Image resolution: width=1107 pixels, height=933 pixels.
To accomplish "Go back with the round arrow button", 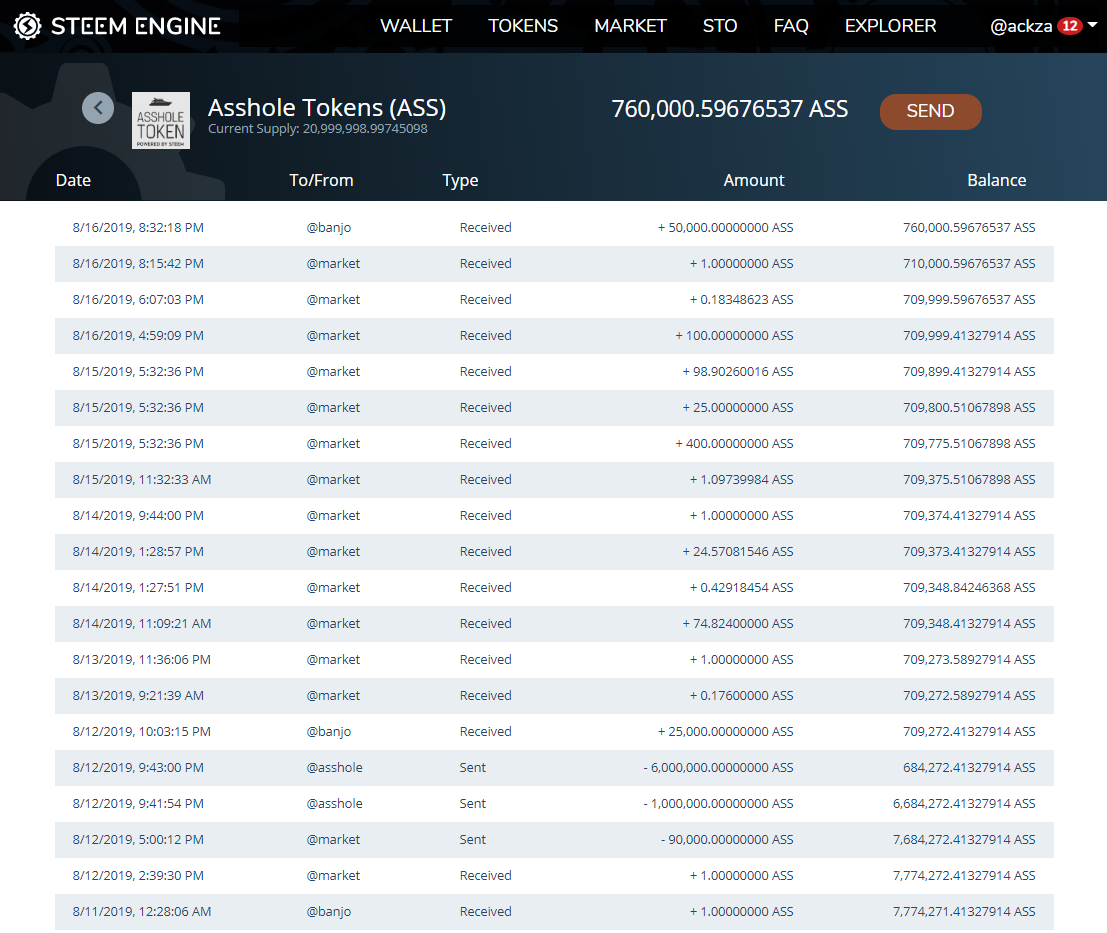I will 98,108.
